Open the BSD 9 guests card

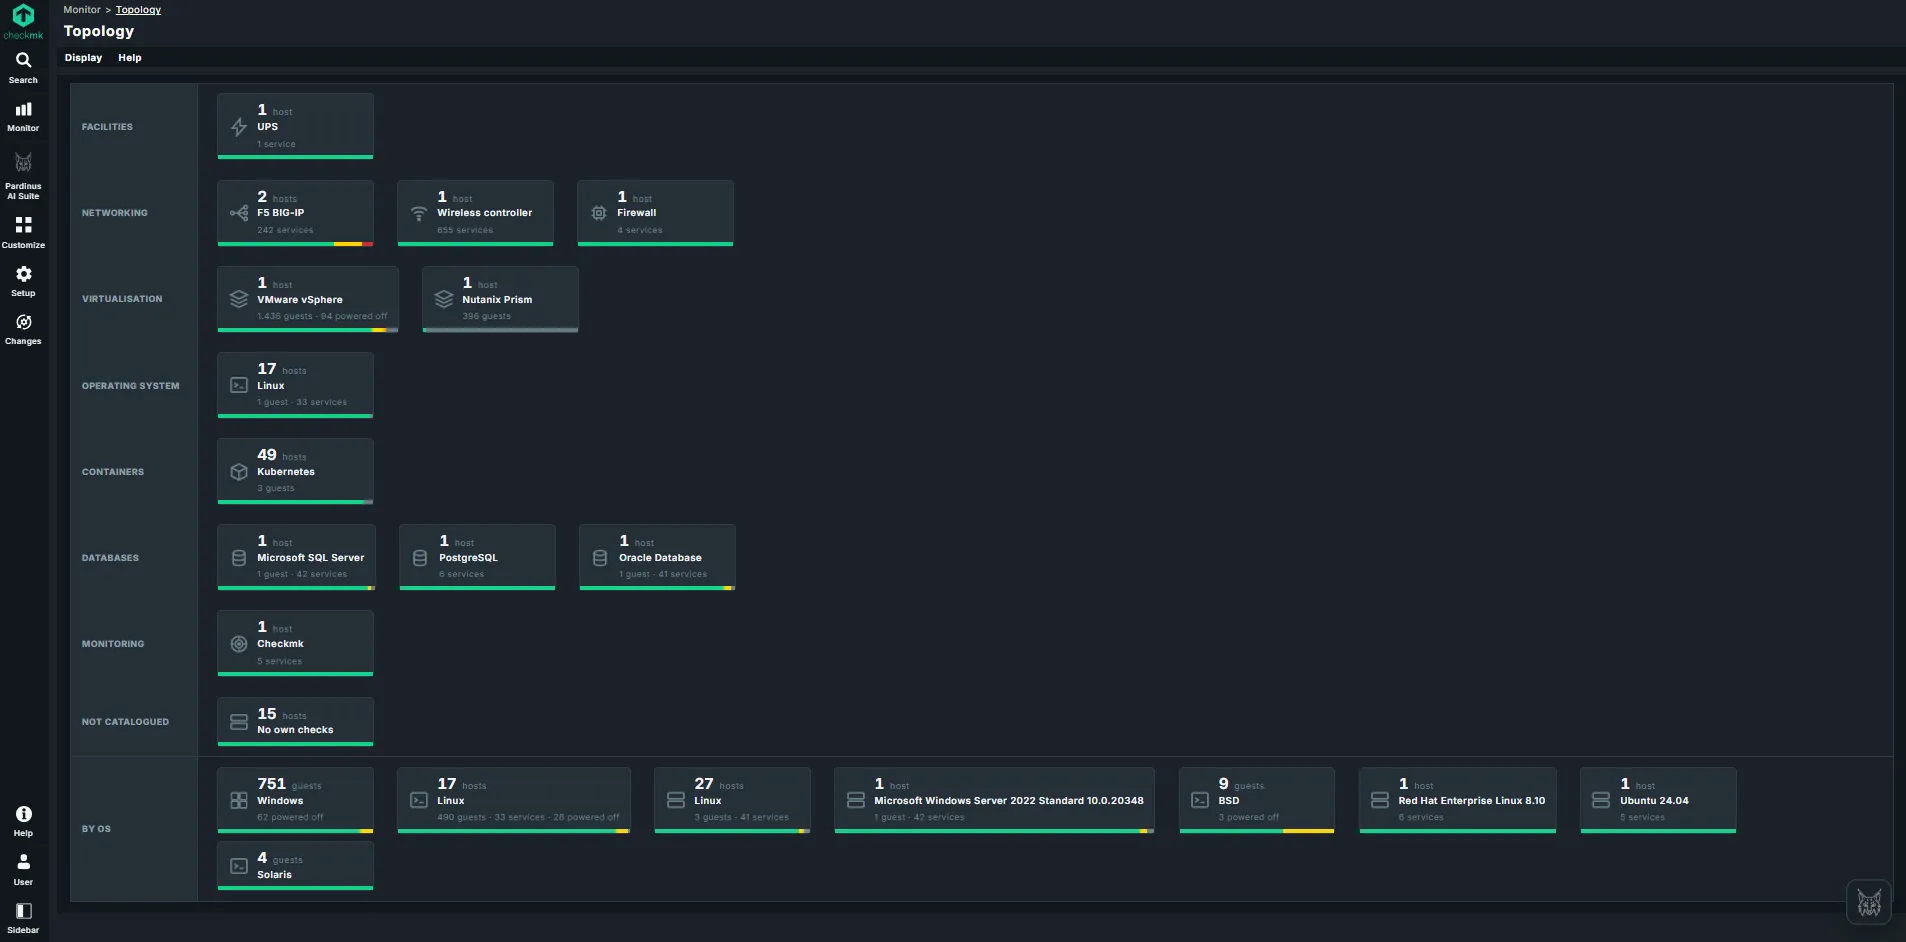1257,800
